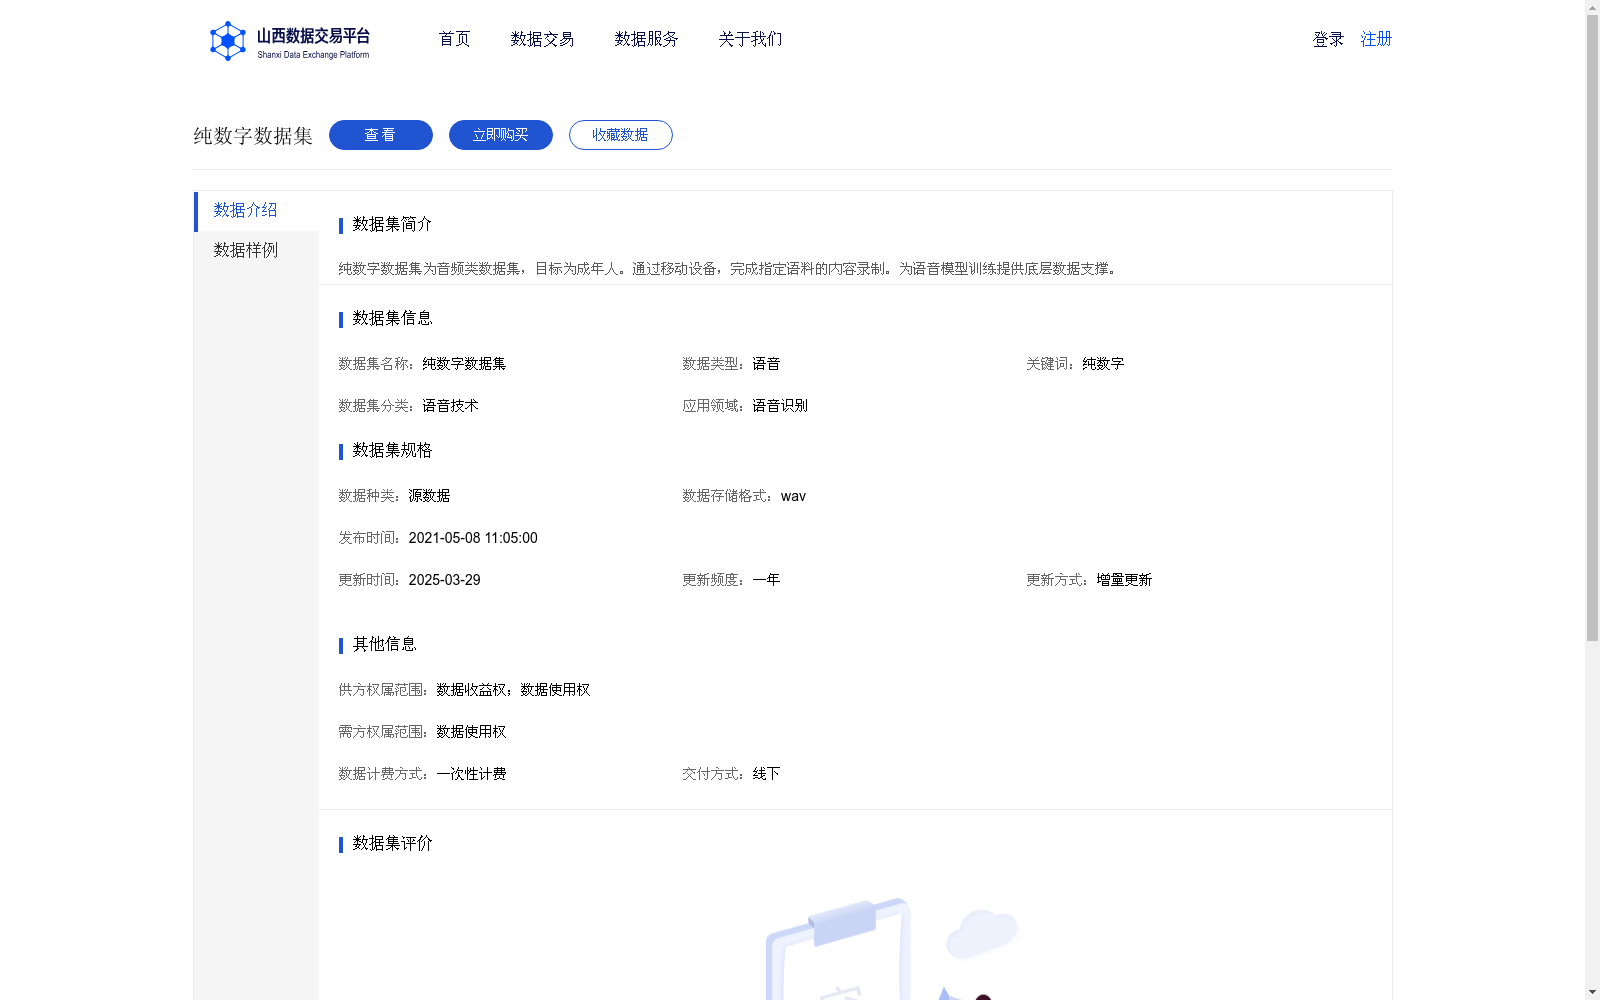Click the scrollbar down arrow
This screenshot has width=1600, height=1000.
tap(1592, 992)
